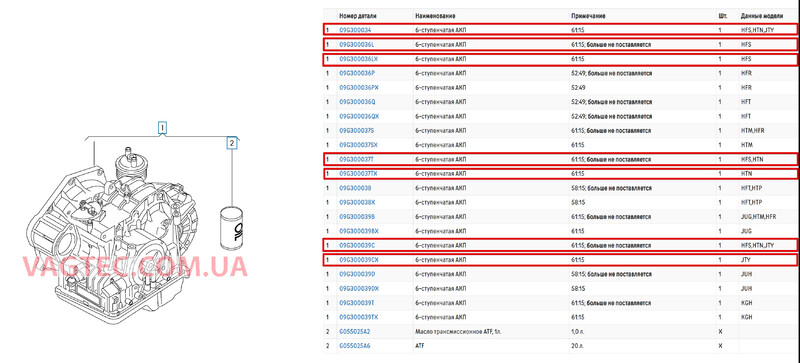Open part number 09G300039B

[358, 216]
